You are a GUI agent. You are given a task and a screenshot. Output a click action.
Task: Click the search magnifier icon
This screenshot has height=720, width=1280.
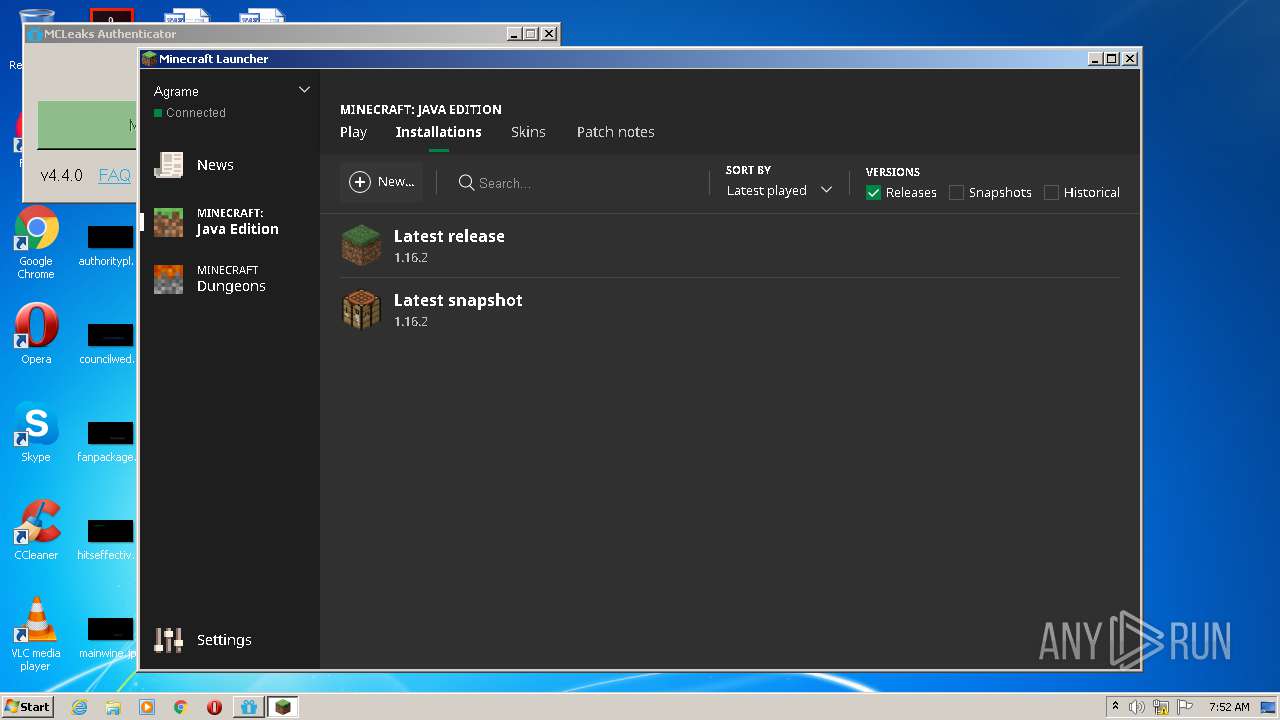[x=466, y=183]
